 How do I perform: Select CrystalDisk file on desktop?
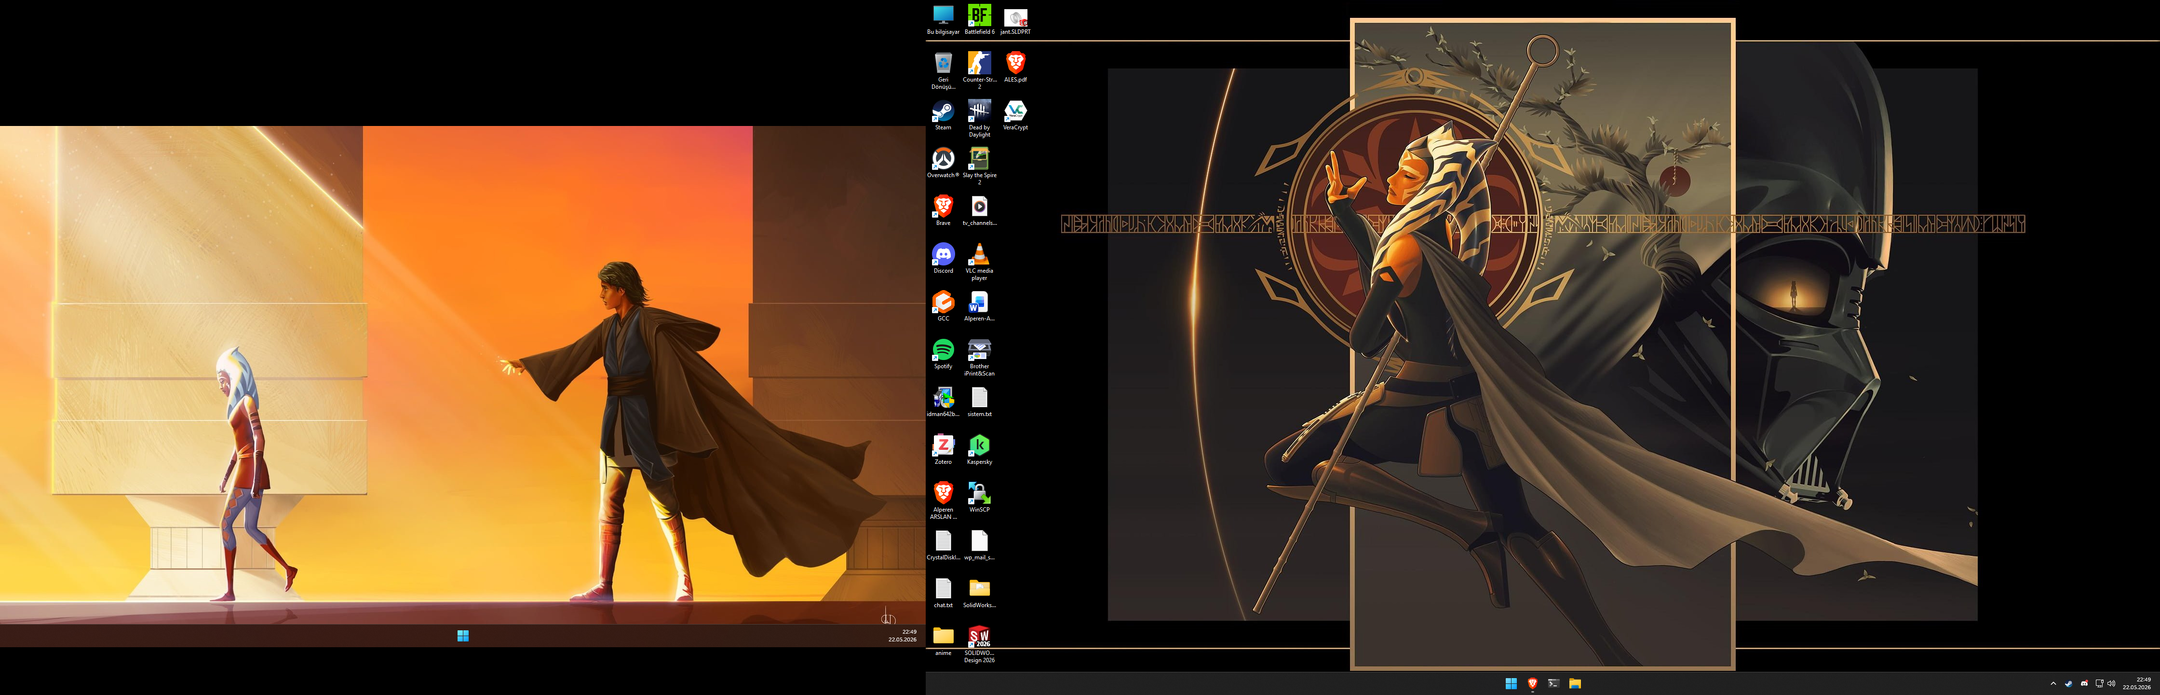[x=943, y=546]
